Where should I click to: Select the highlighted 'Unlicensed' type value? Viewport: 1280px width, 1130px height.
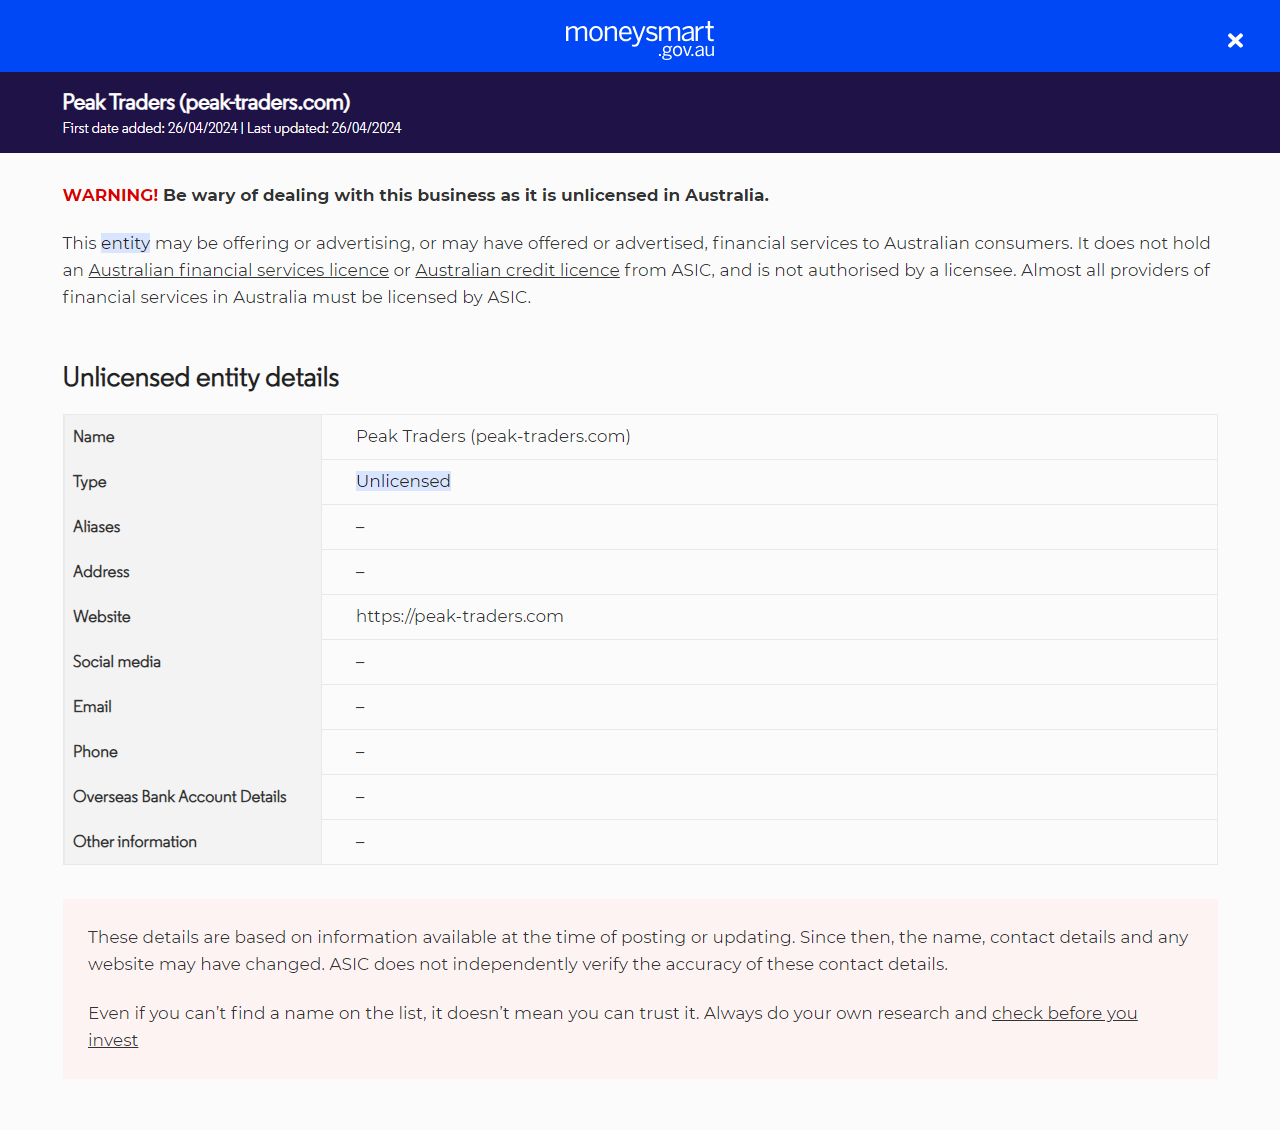click(403, 481)
